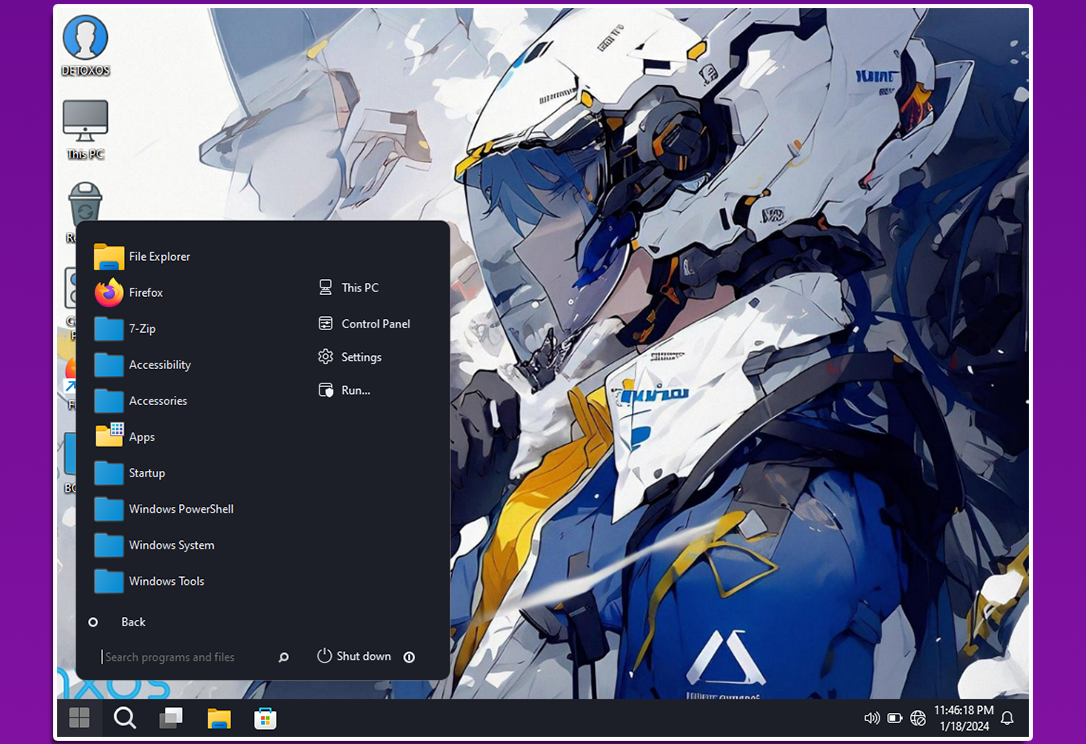The height and width of the screenshot is (744, 1086).
Task: Open the taskbar Search magnifier icon
Action: [125, 718]
